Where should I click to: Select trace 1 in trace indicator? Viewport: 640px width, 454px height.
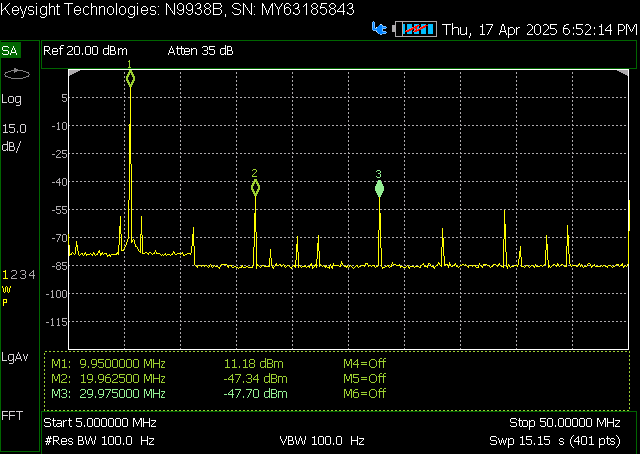[x=5, y=275]
